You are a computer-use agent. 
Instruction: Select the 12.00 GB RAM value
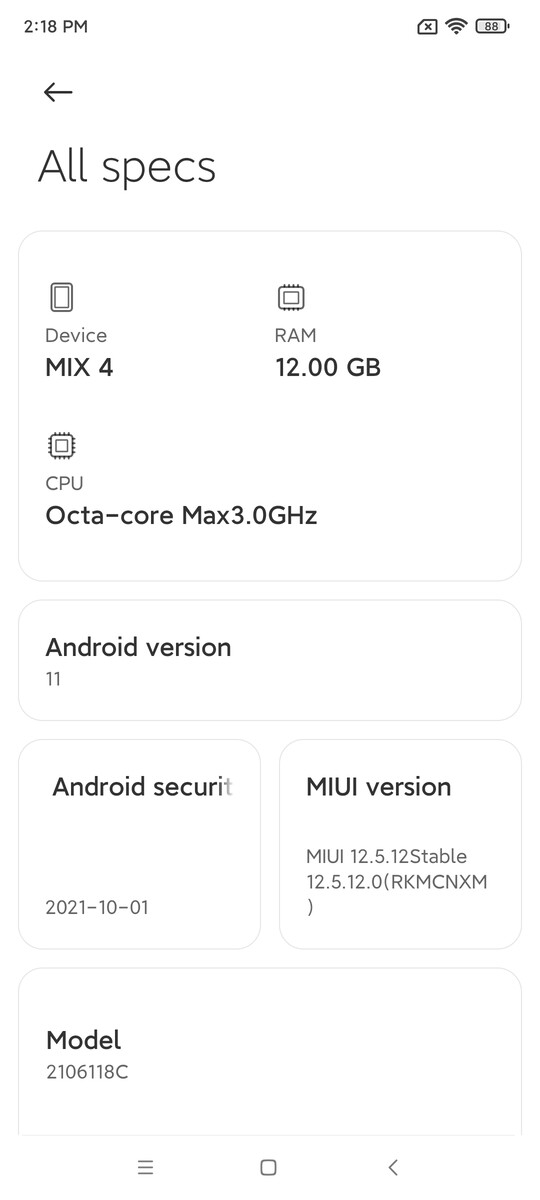coord(328,368)
